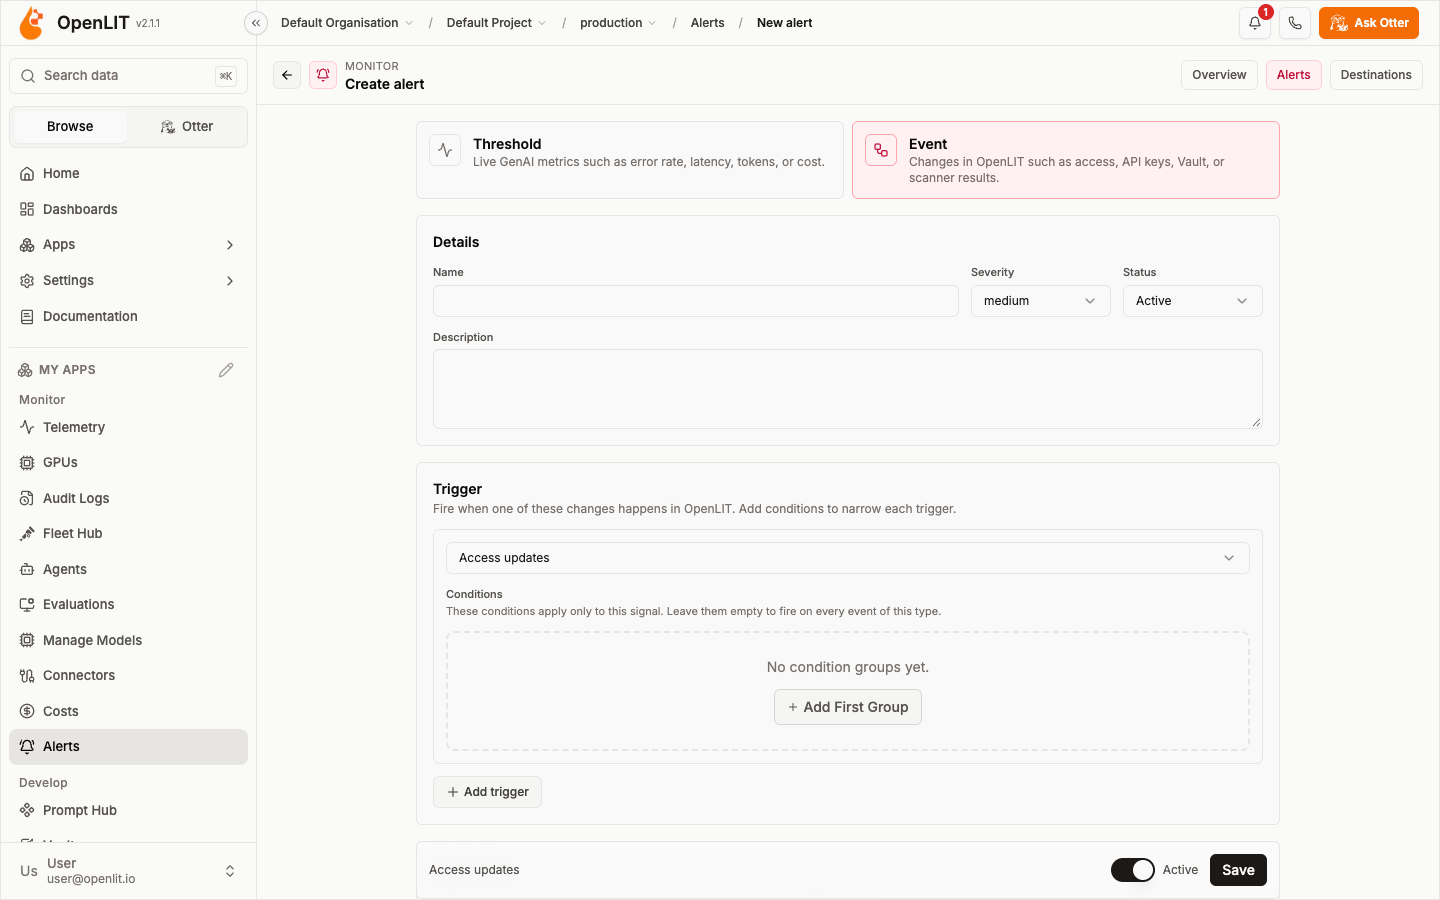This screenshot has height=900, width=1440.
Task: Open the Ask Otter assistant
Action: 1368,23
